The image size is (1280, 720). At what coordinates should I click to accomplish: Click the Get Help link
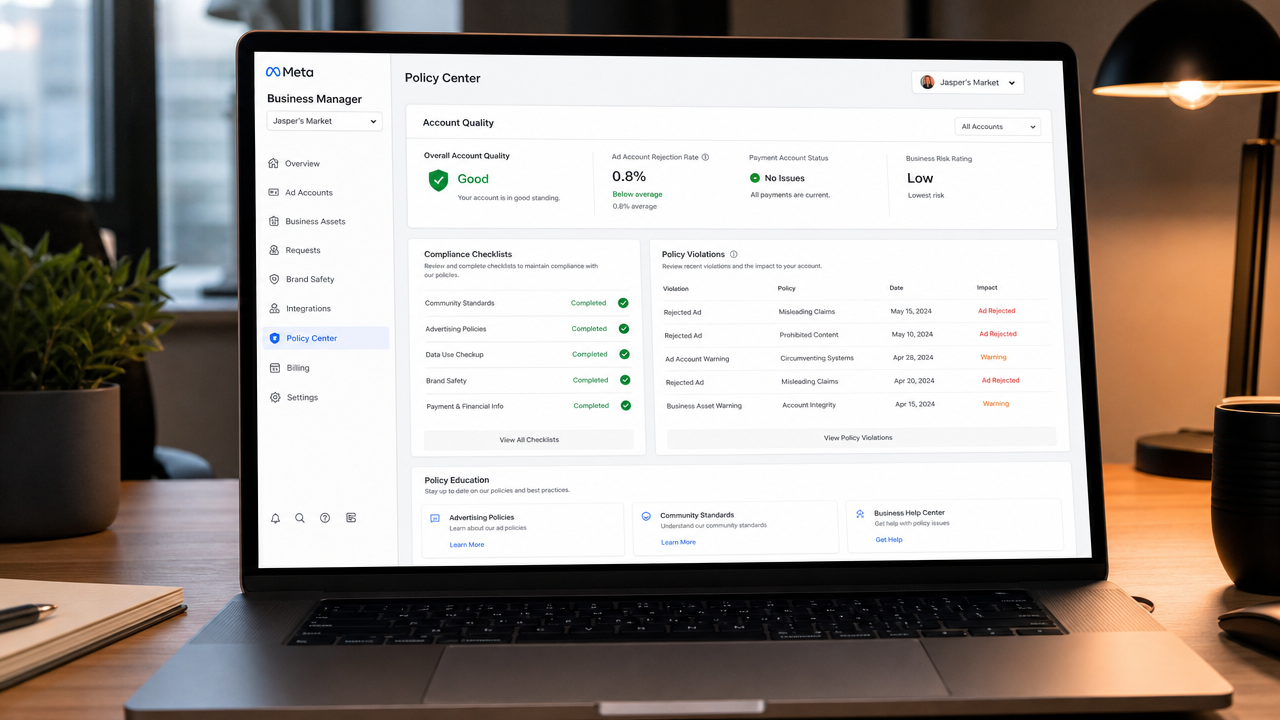(889, 540)
